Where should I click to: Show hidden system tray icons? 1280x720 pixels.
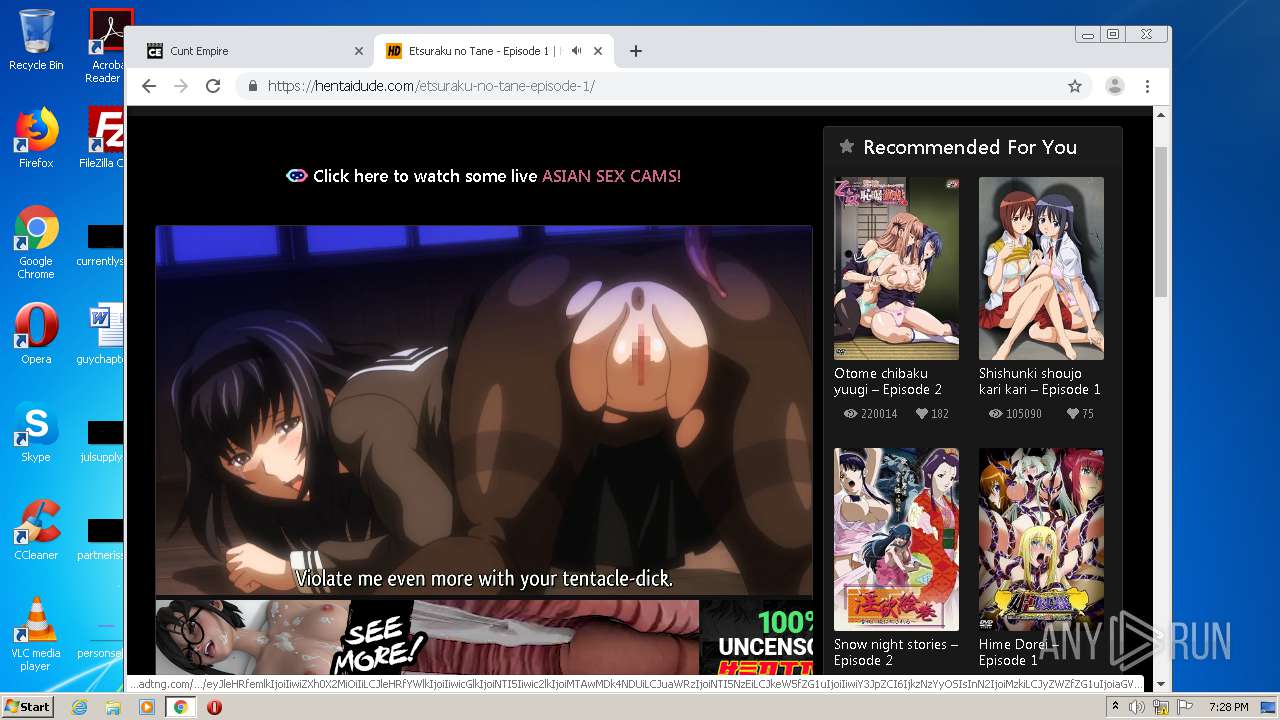click(x=1115, y=707)
